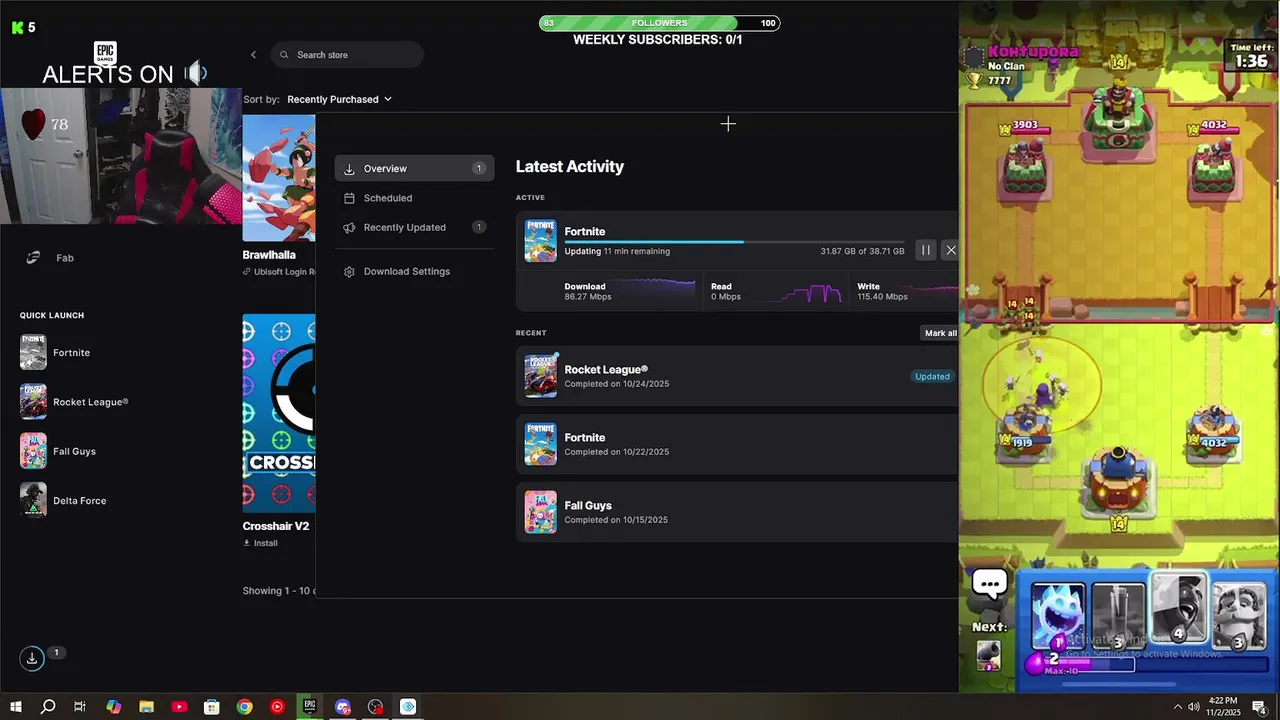Click the Fall Guys recent activity thumbnail

tap(540, 512)
